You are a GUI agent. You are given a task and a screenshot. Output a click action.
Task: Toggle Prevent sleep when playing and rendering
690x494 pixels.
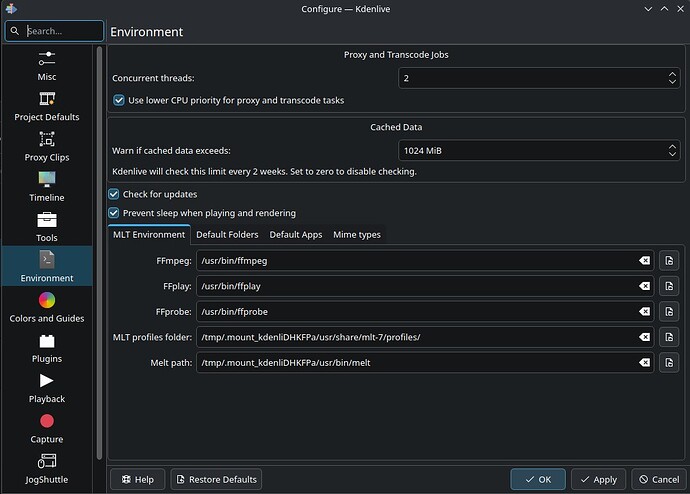coord(114,213)
